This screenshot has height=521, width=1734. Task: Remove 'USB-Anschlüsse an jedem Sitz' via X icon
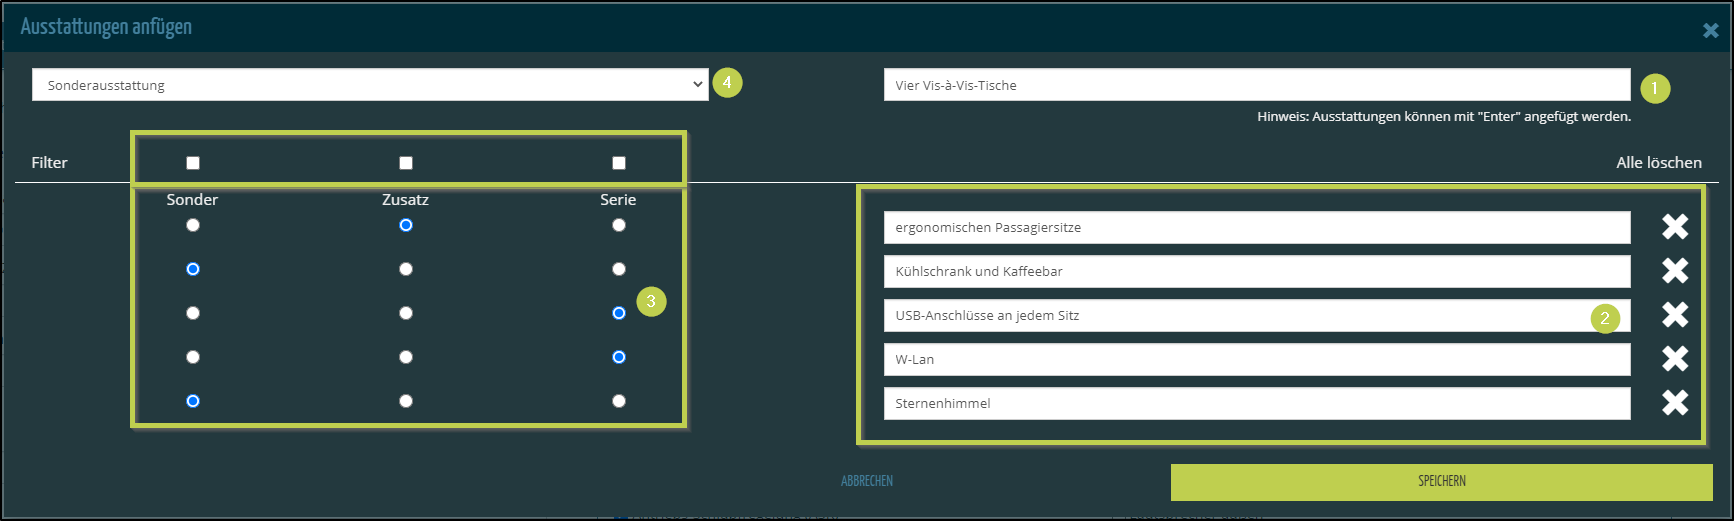click(1674, 315)
